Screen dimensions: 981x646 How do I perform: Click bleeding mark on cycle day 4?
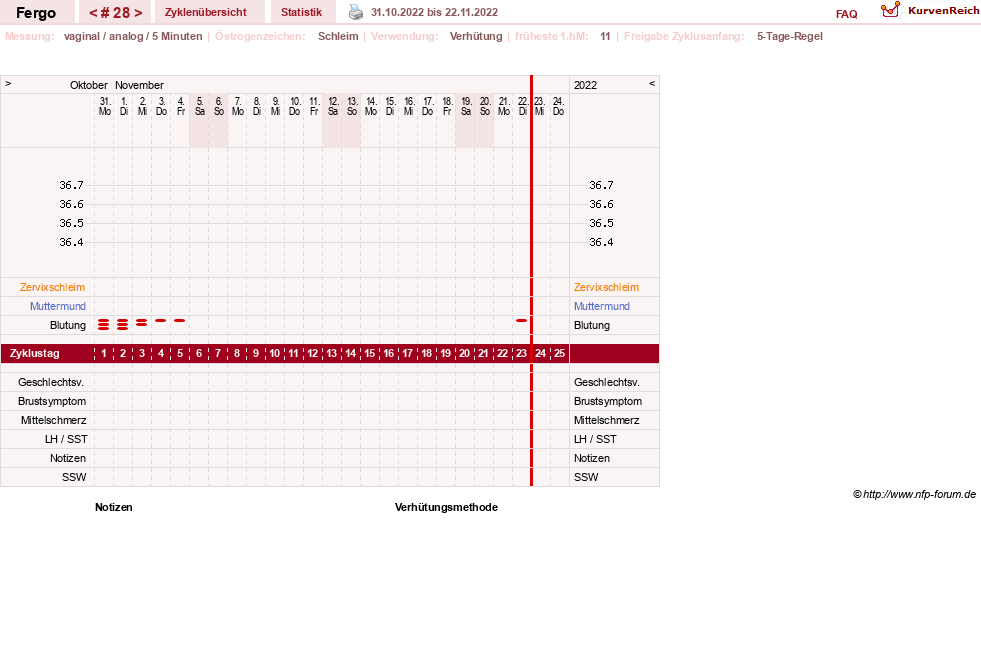[161, 320]
